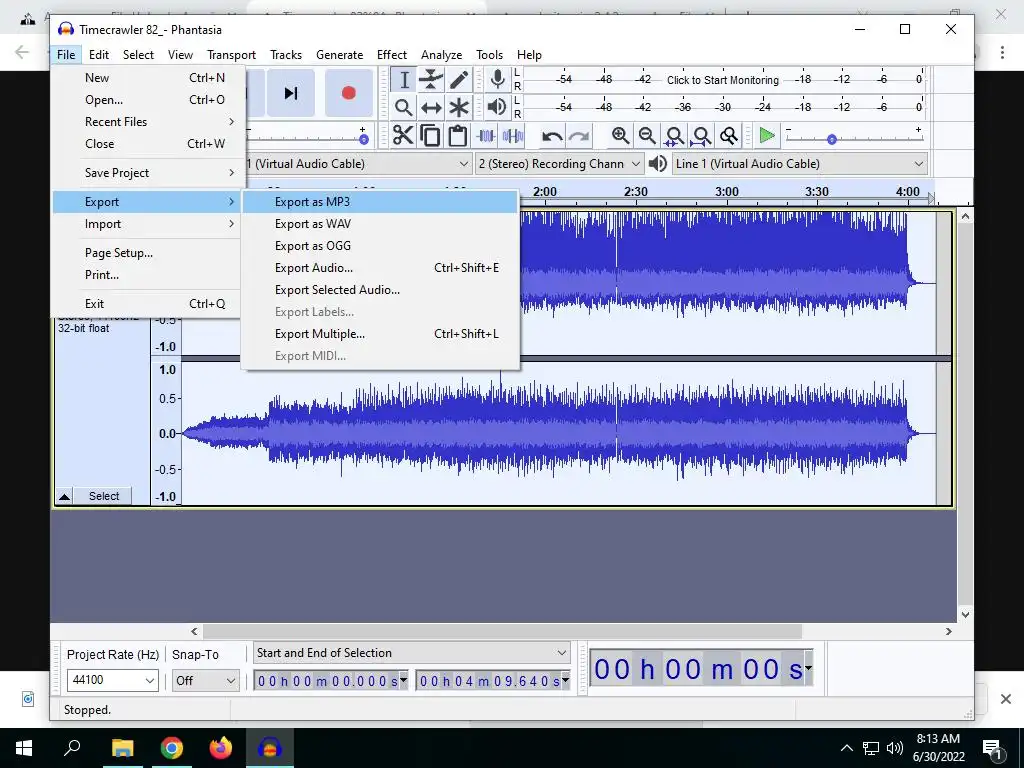This screenshot has height=768, width=1024.
Task: Select the Time Shift tool
Action: [431, 108]
